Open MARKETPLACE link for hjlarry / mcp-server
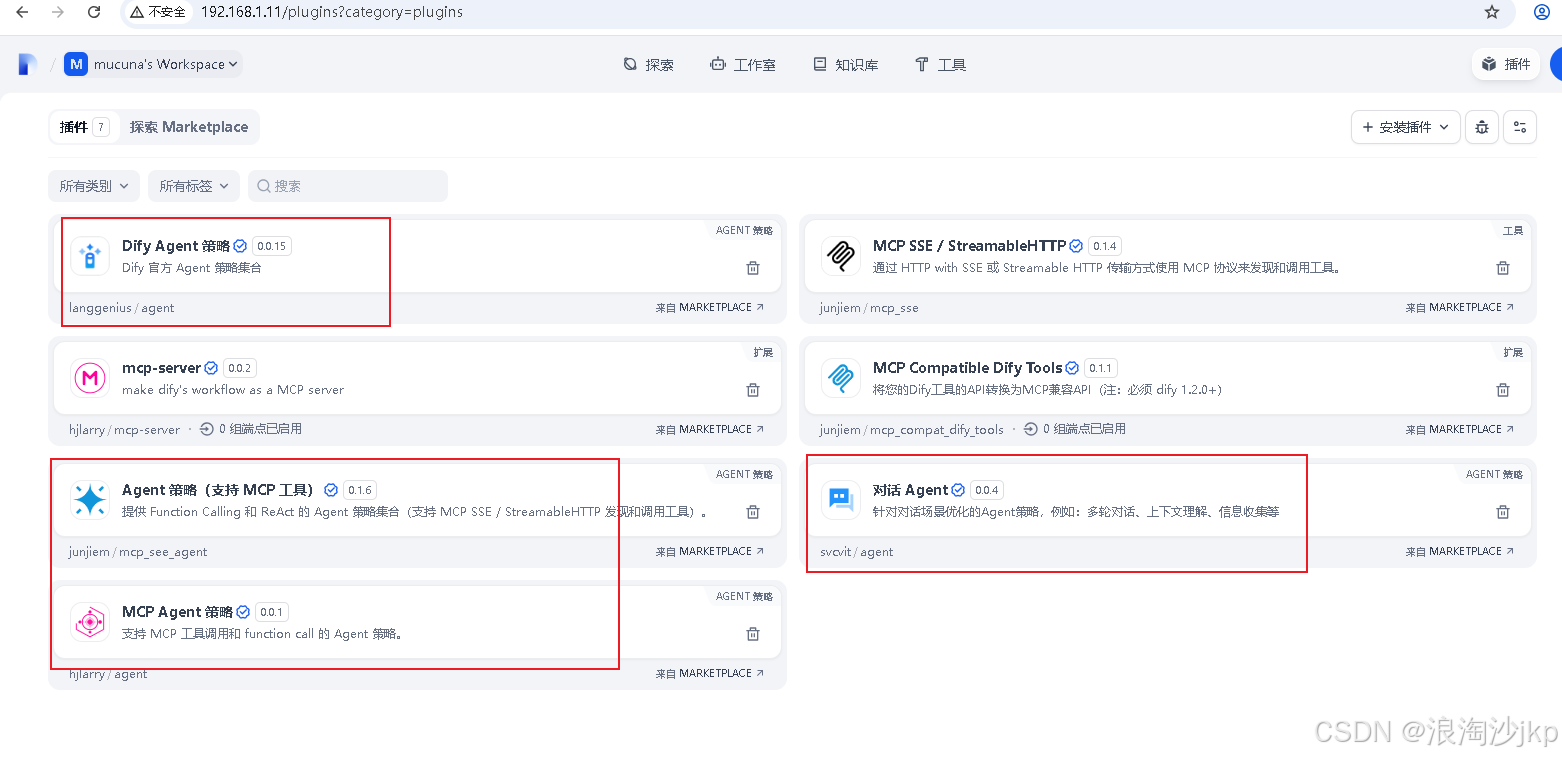Screen dimensions: 1562x759 pos(710,430)
